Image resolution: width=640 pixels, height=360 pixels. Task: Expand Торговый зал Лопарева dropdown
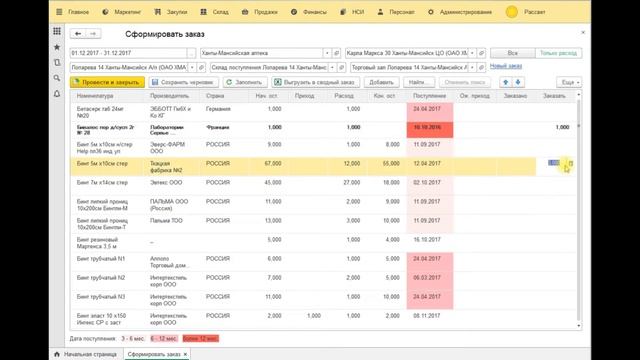coord(472,67)
